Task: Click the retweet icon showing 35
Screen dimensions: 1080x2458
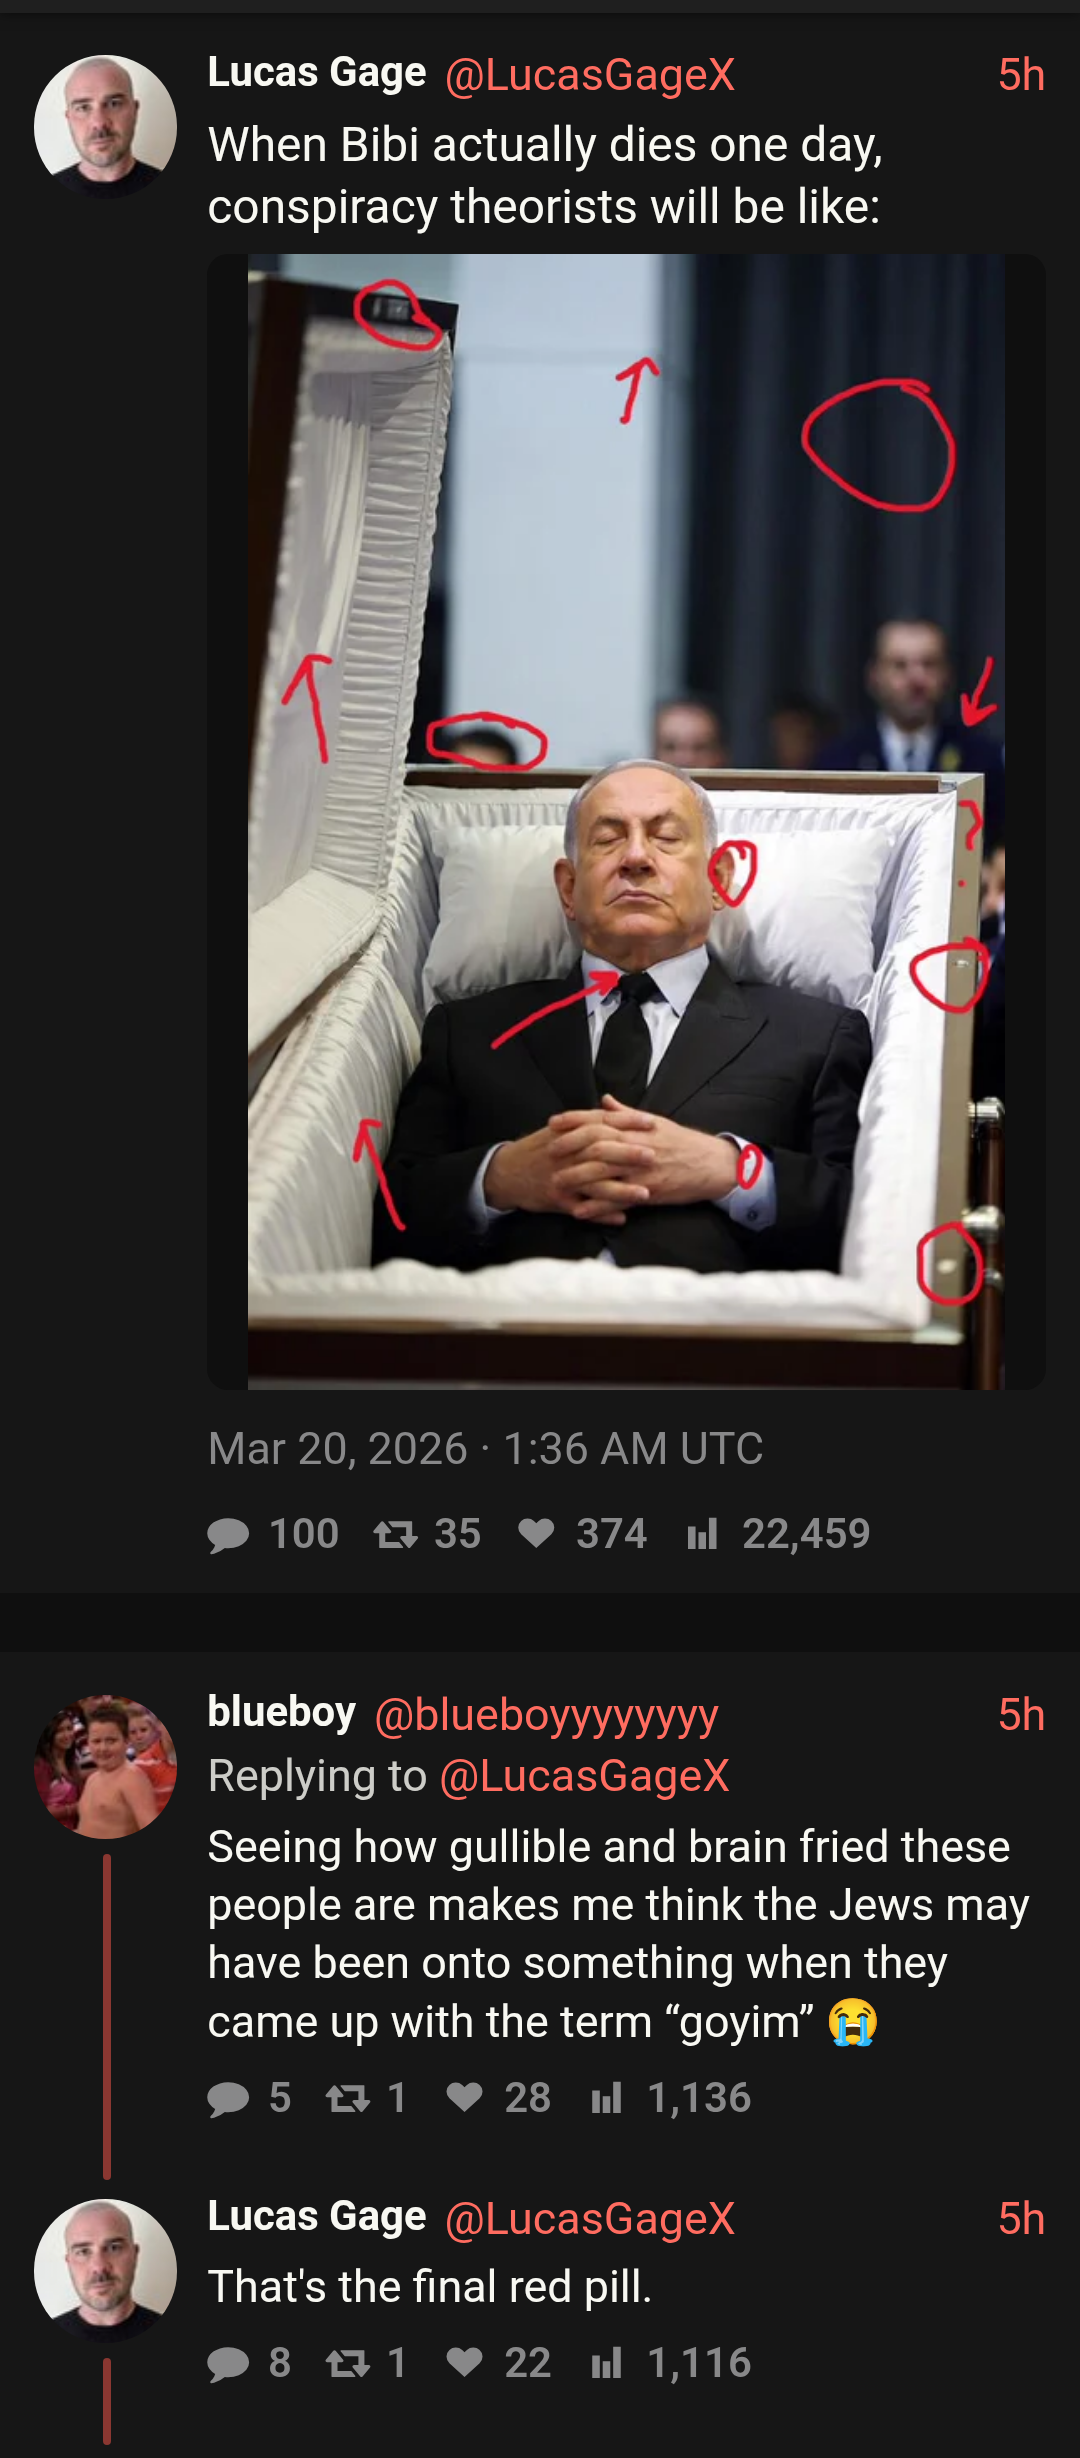Action: click(395, 1534)
